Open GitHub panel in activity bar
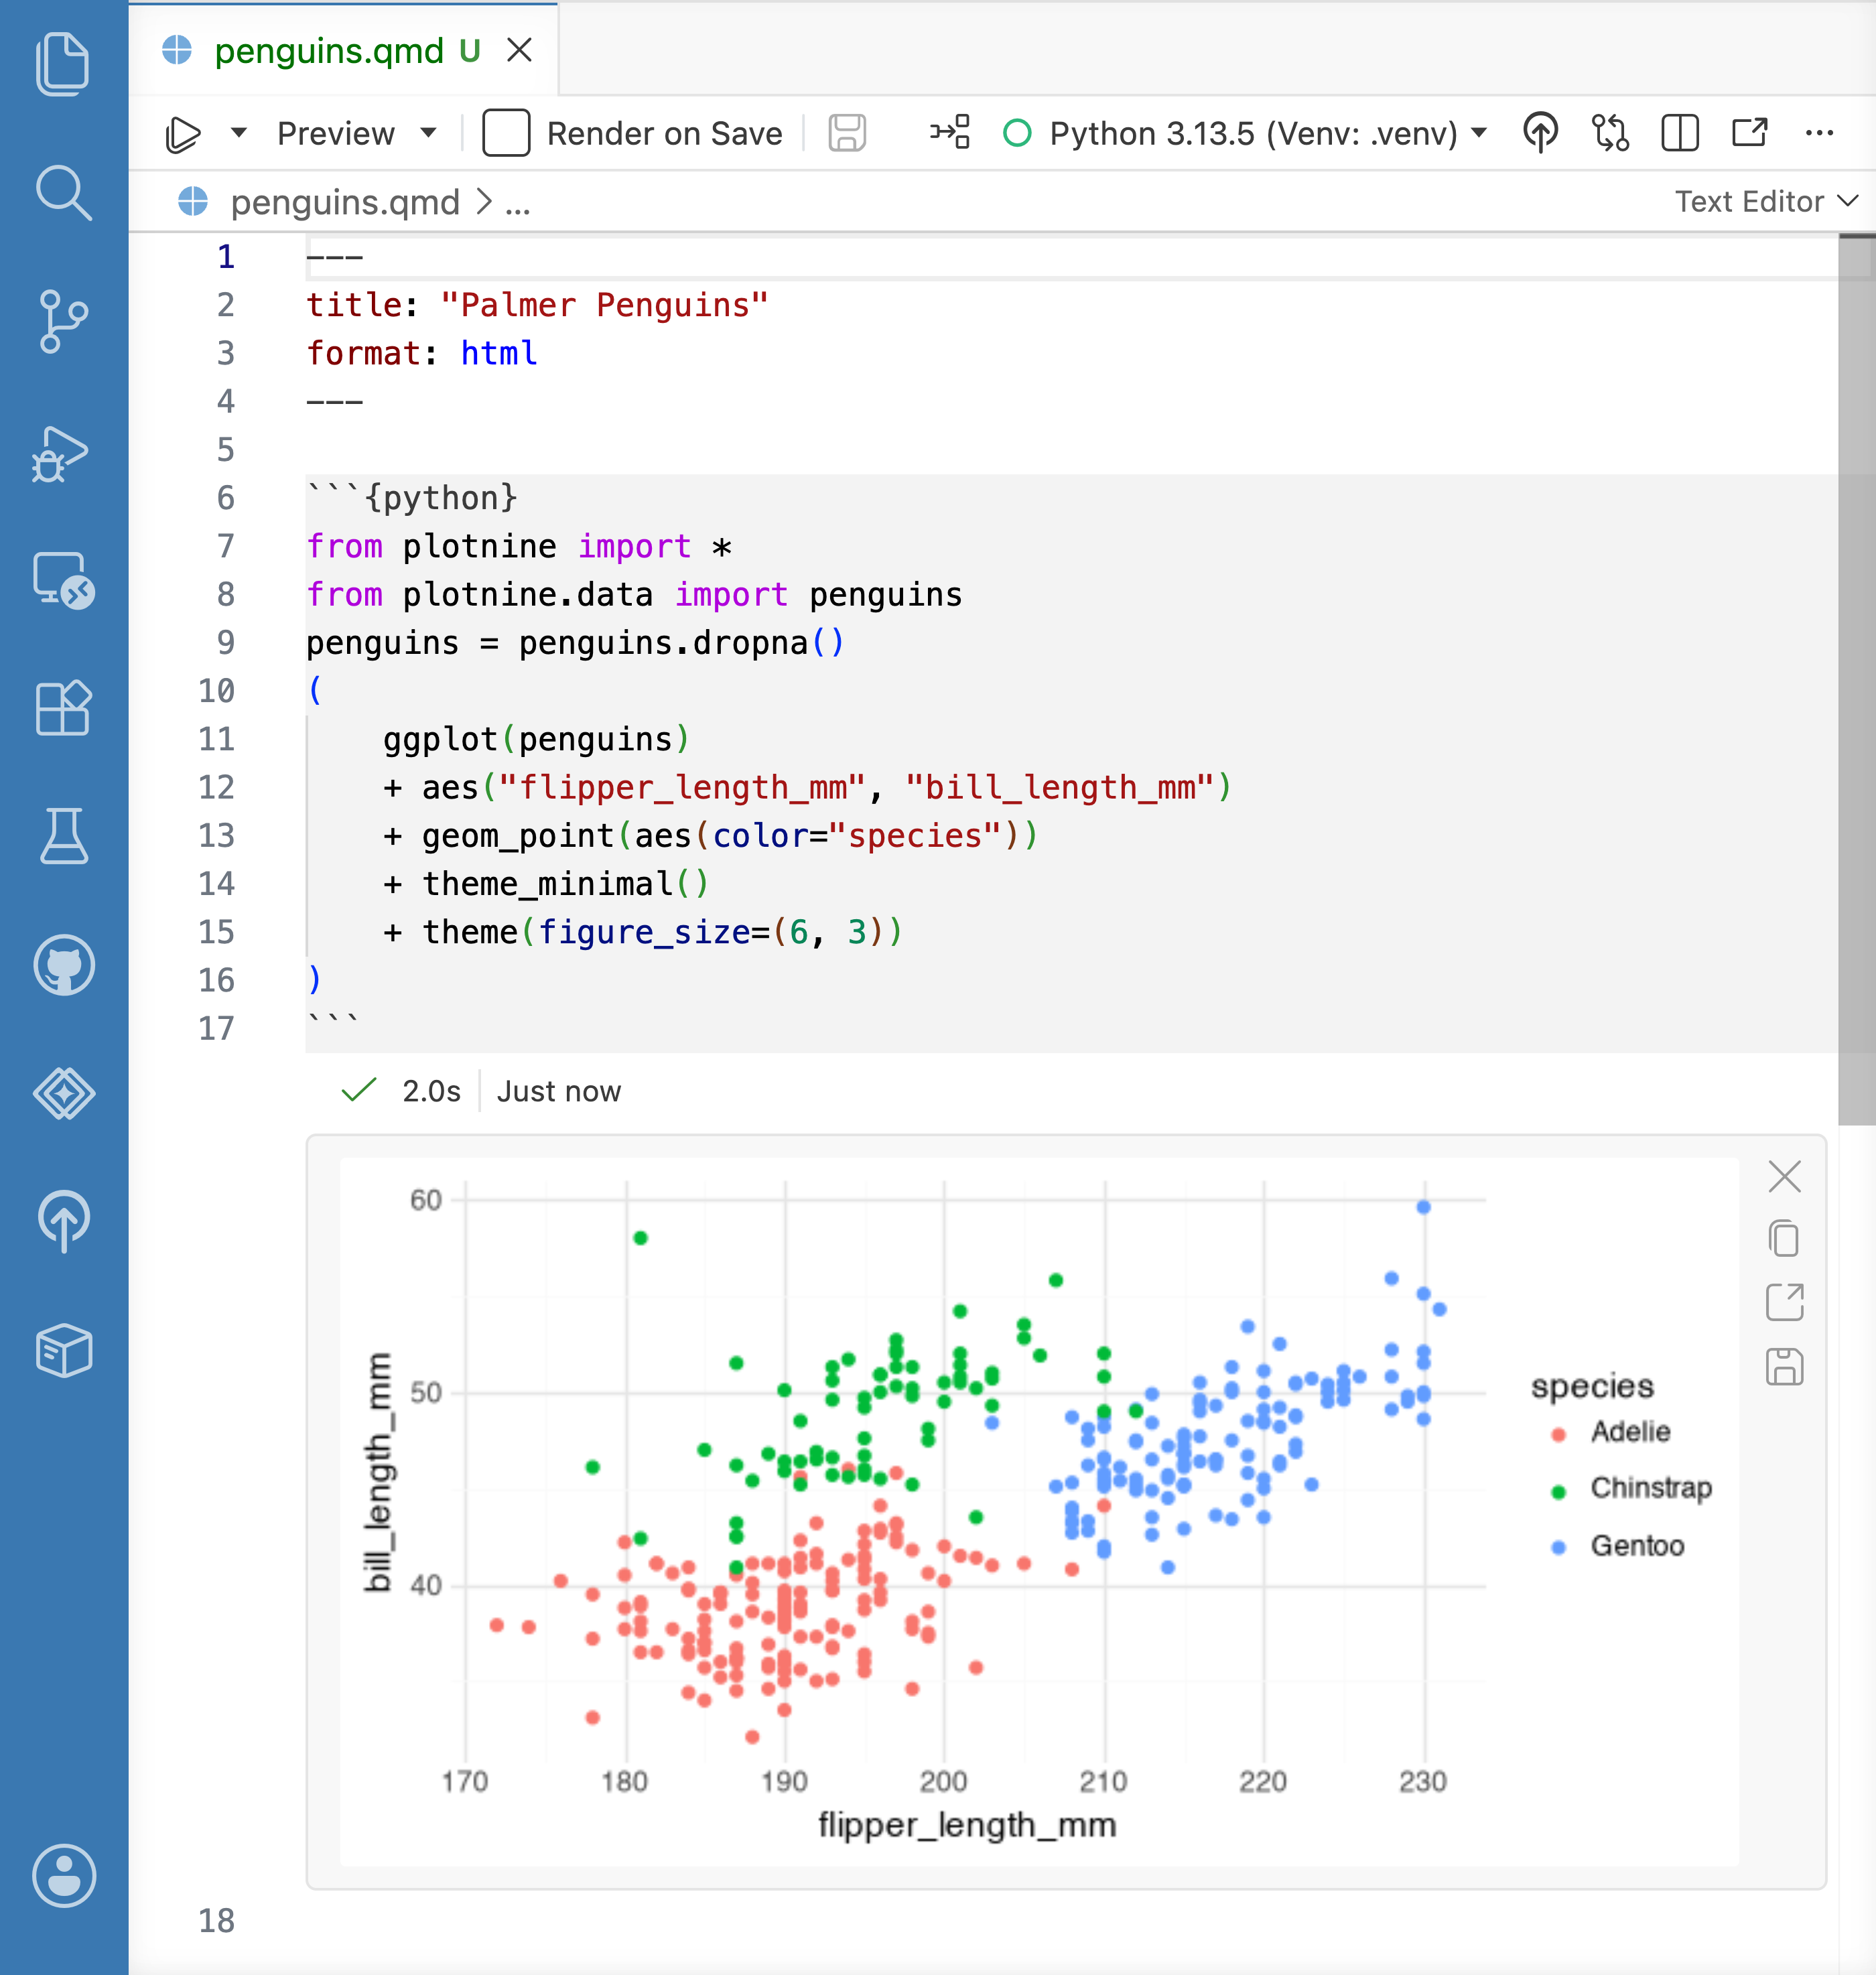Viewport: 1876px width, 1975px height. click(63, 965)
